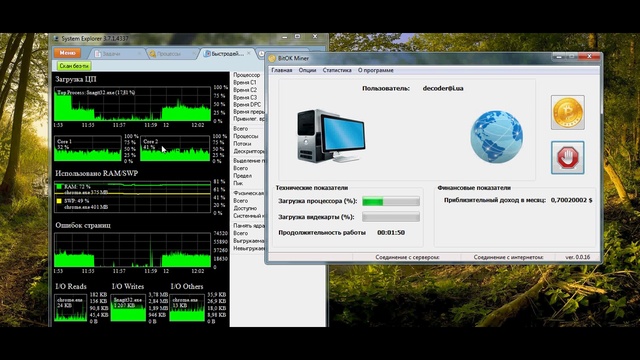Click the SWP: 49 % label
The height and width of the screenshot is (360, 640).
76,201
